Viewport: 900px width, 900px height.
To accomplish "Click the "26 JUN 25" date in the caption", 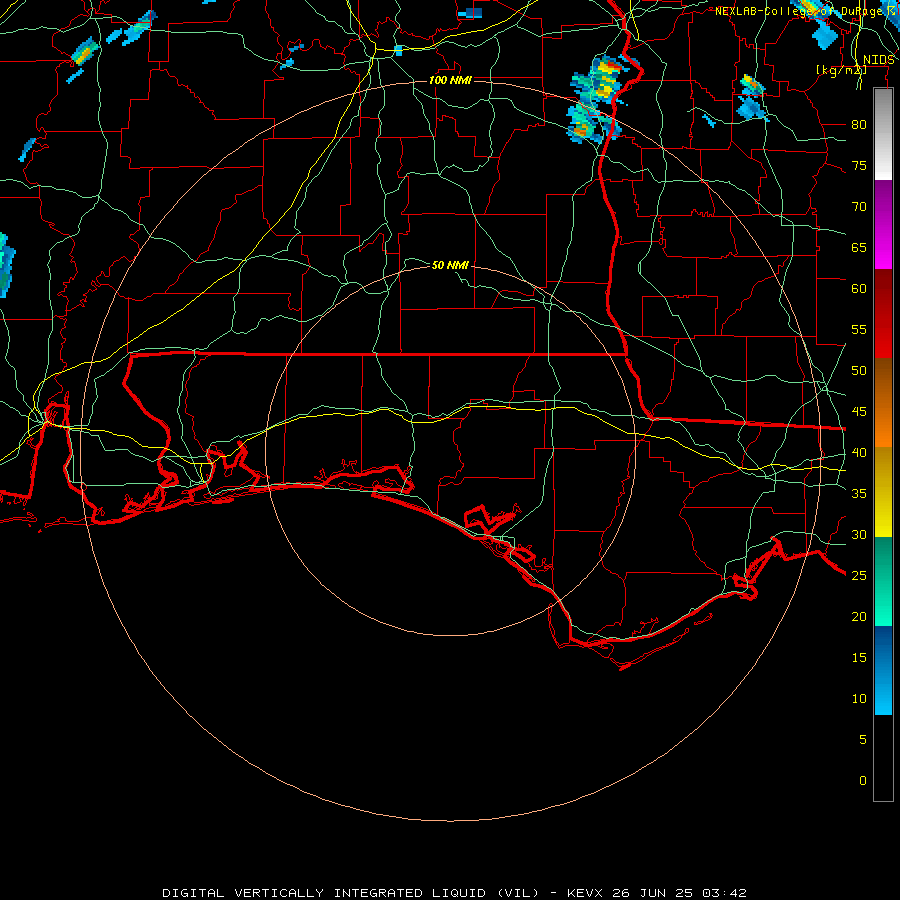I will [x=652, y=893].
